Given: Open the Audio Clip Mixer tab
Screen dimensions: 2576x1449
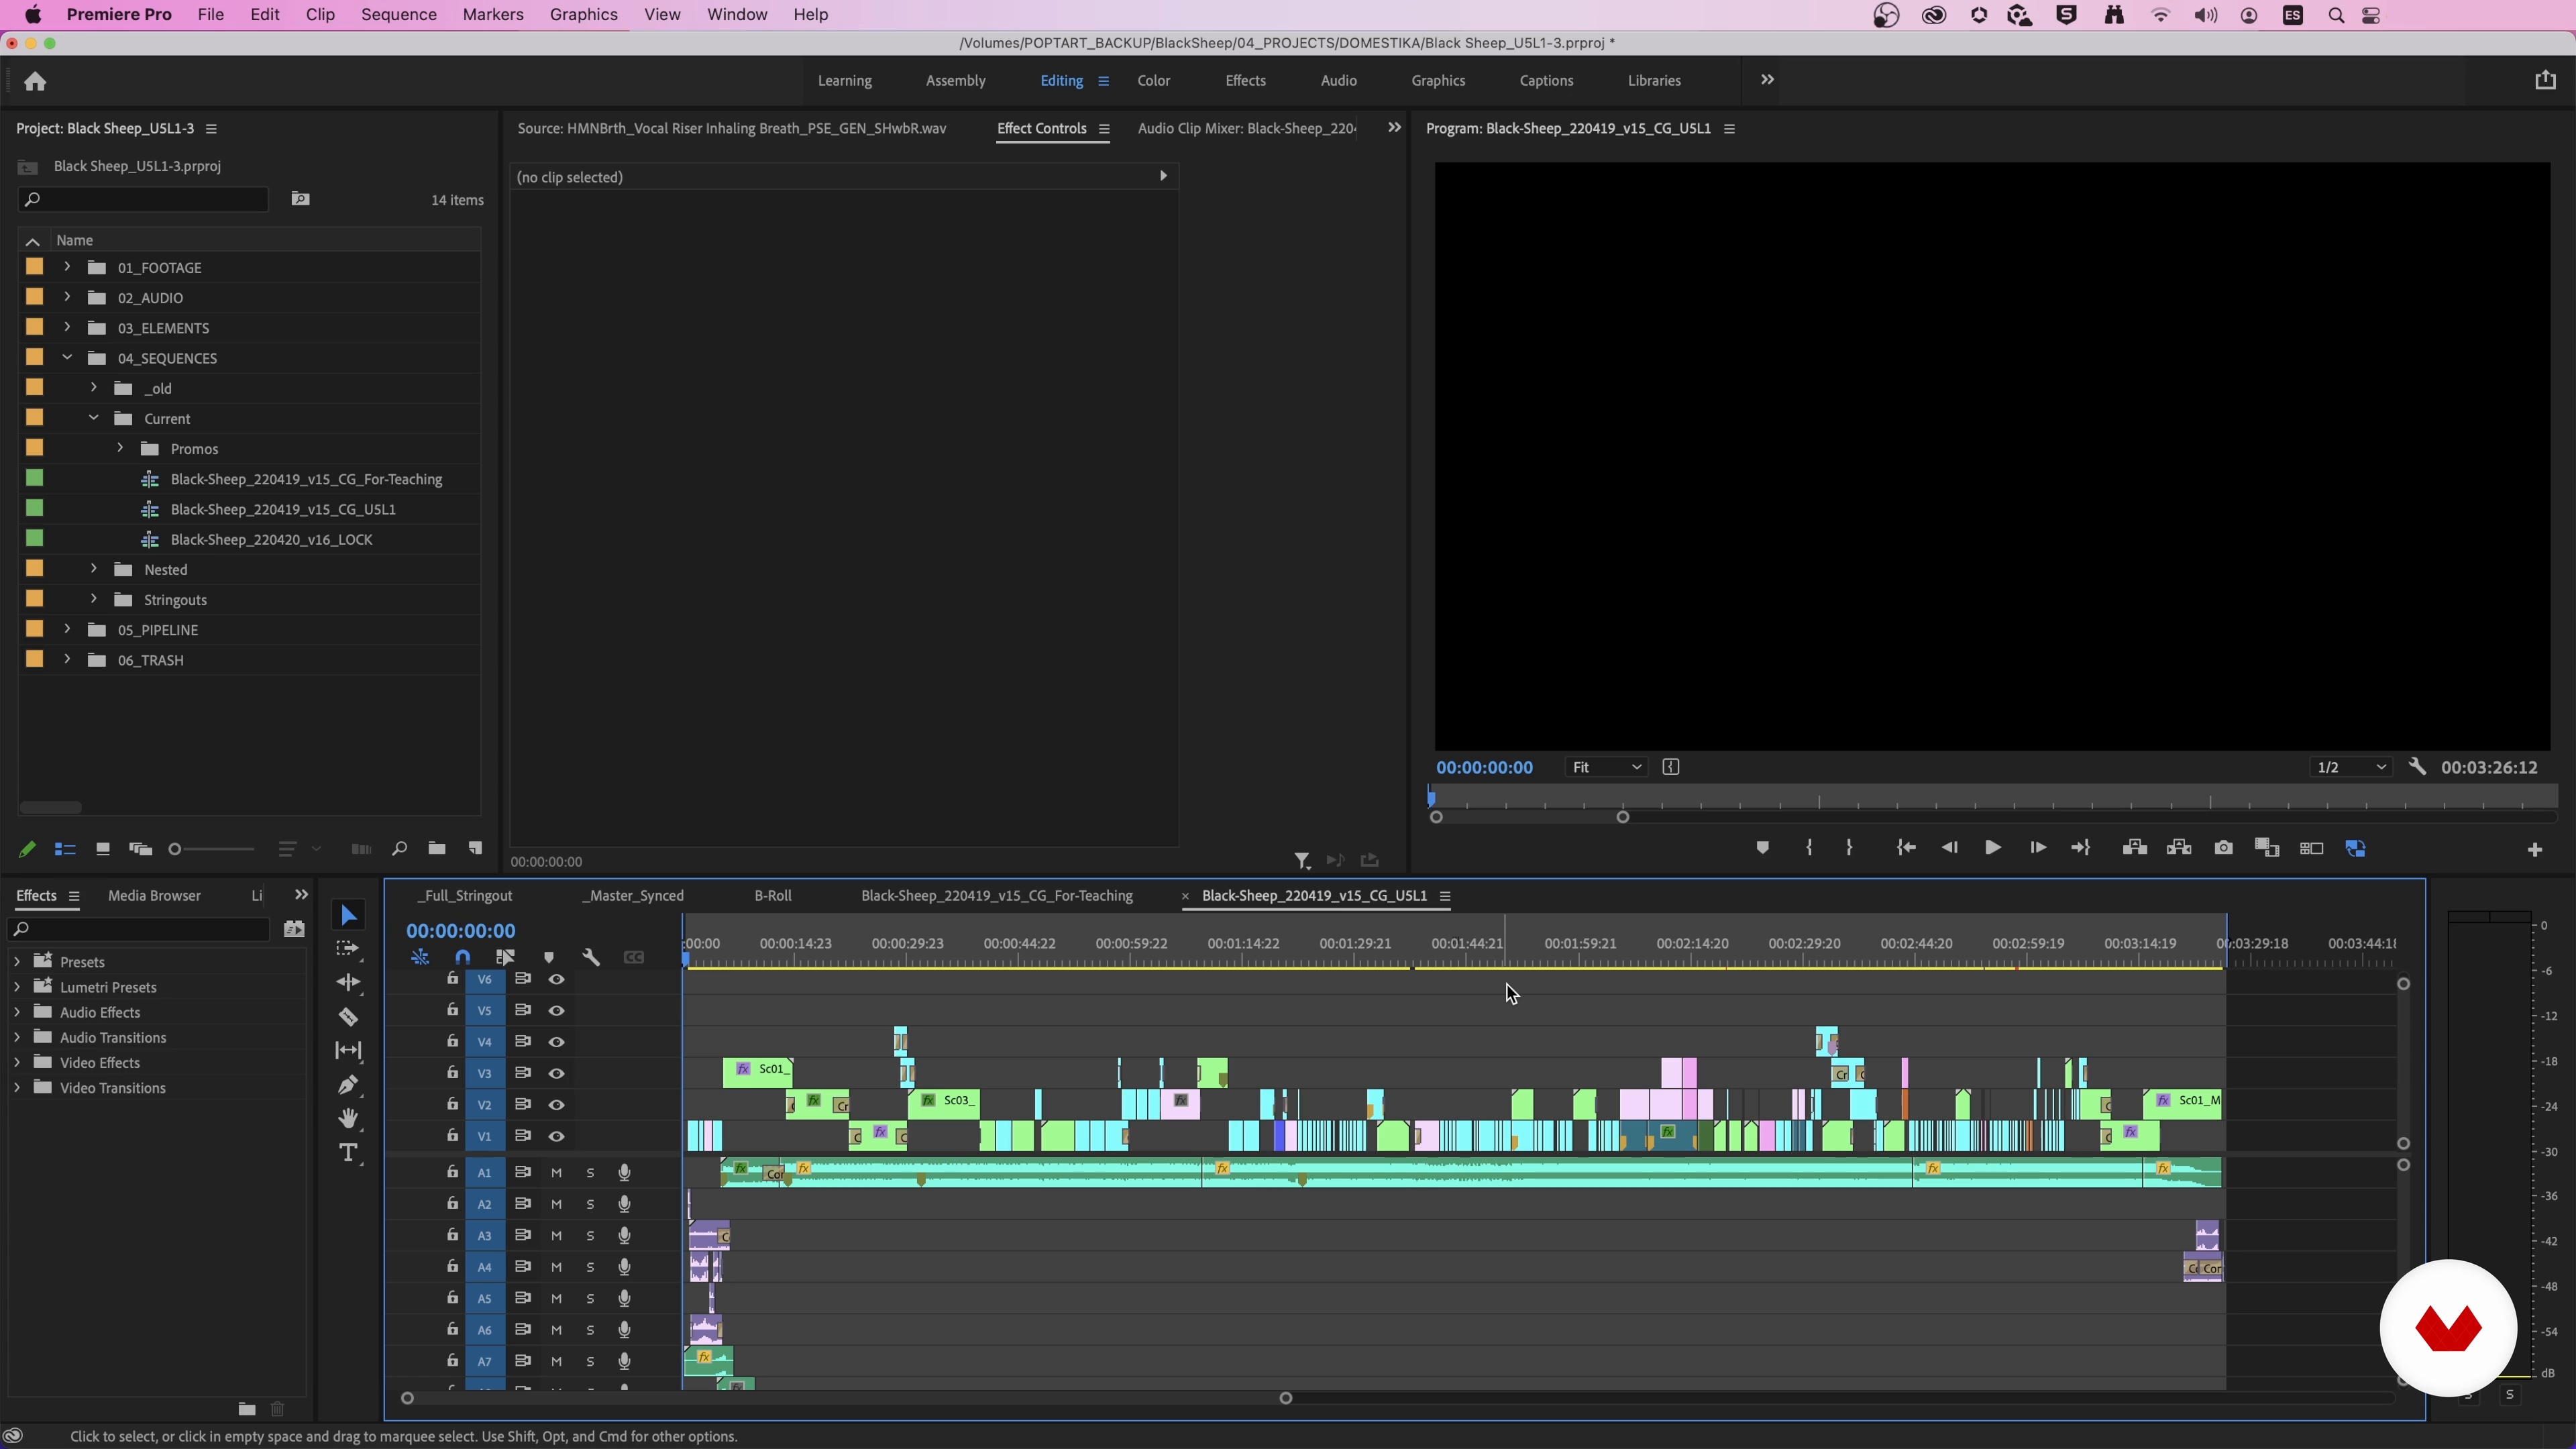Looking at the screenshot, I should 1247,128.
